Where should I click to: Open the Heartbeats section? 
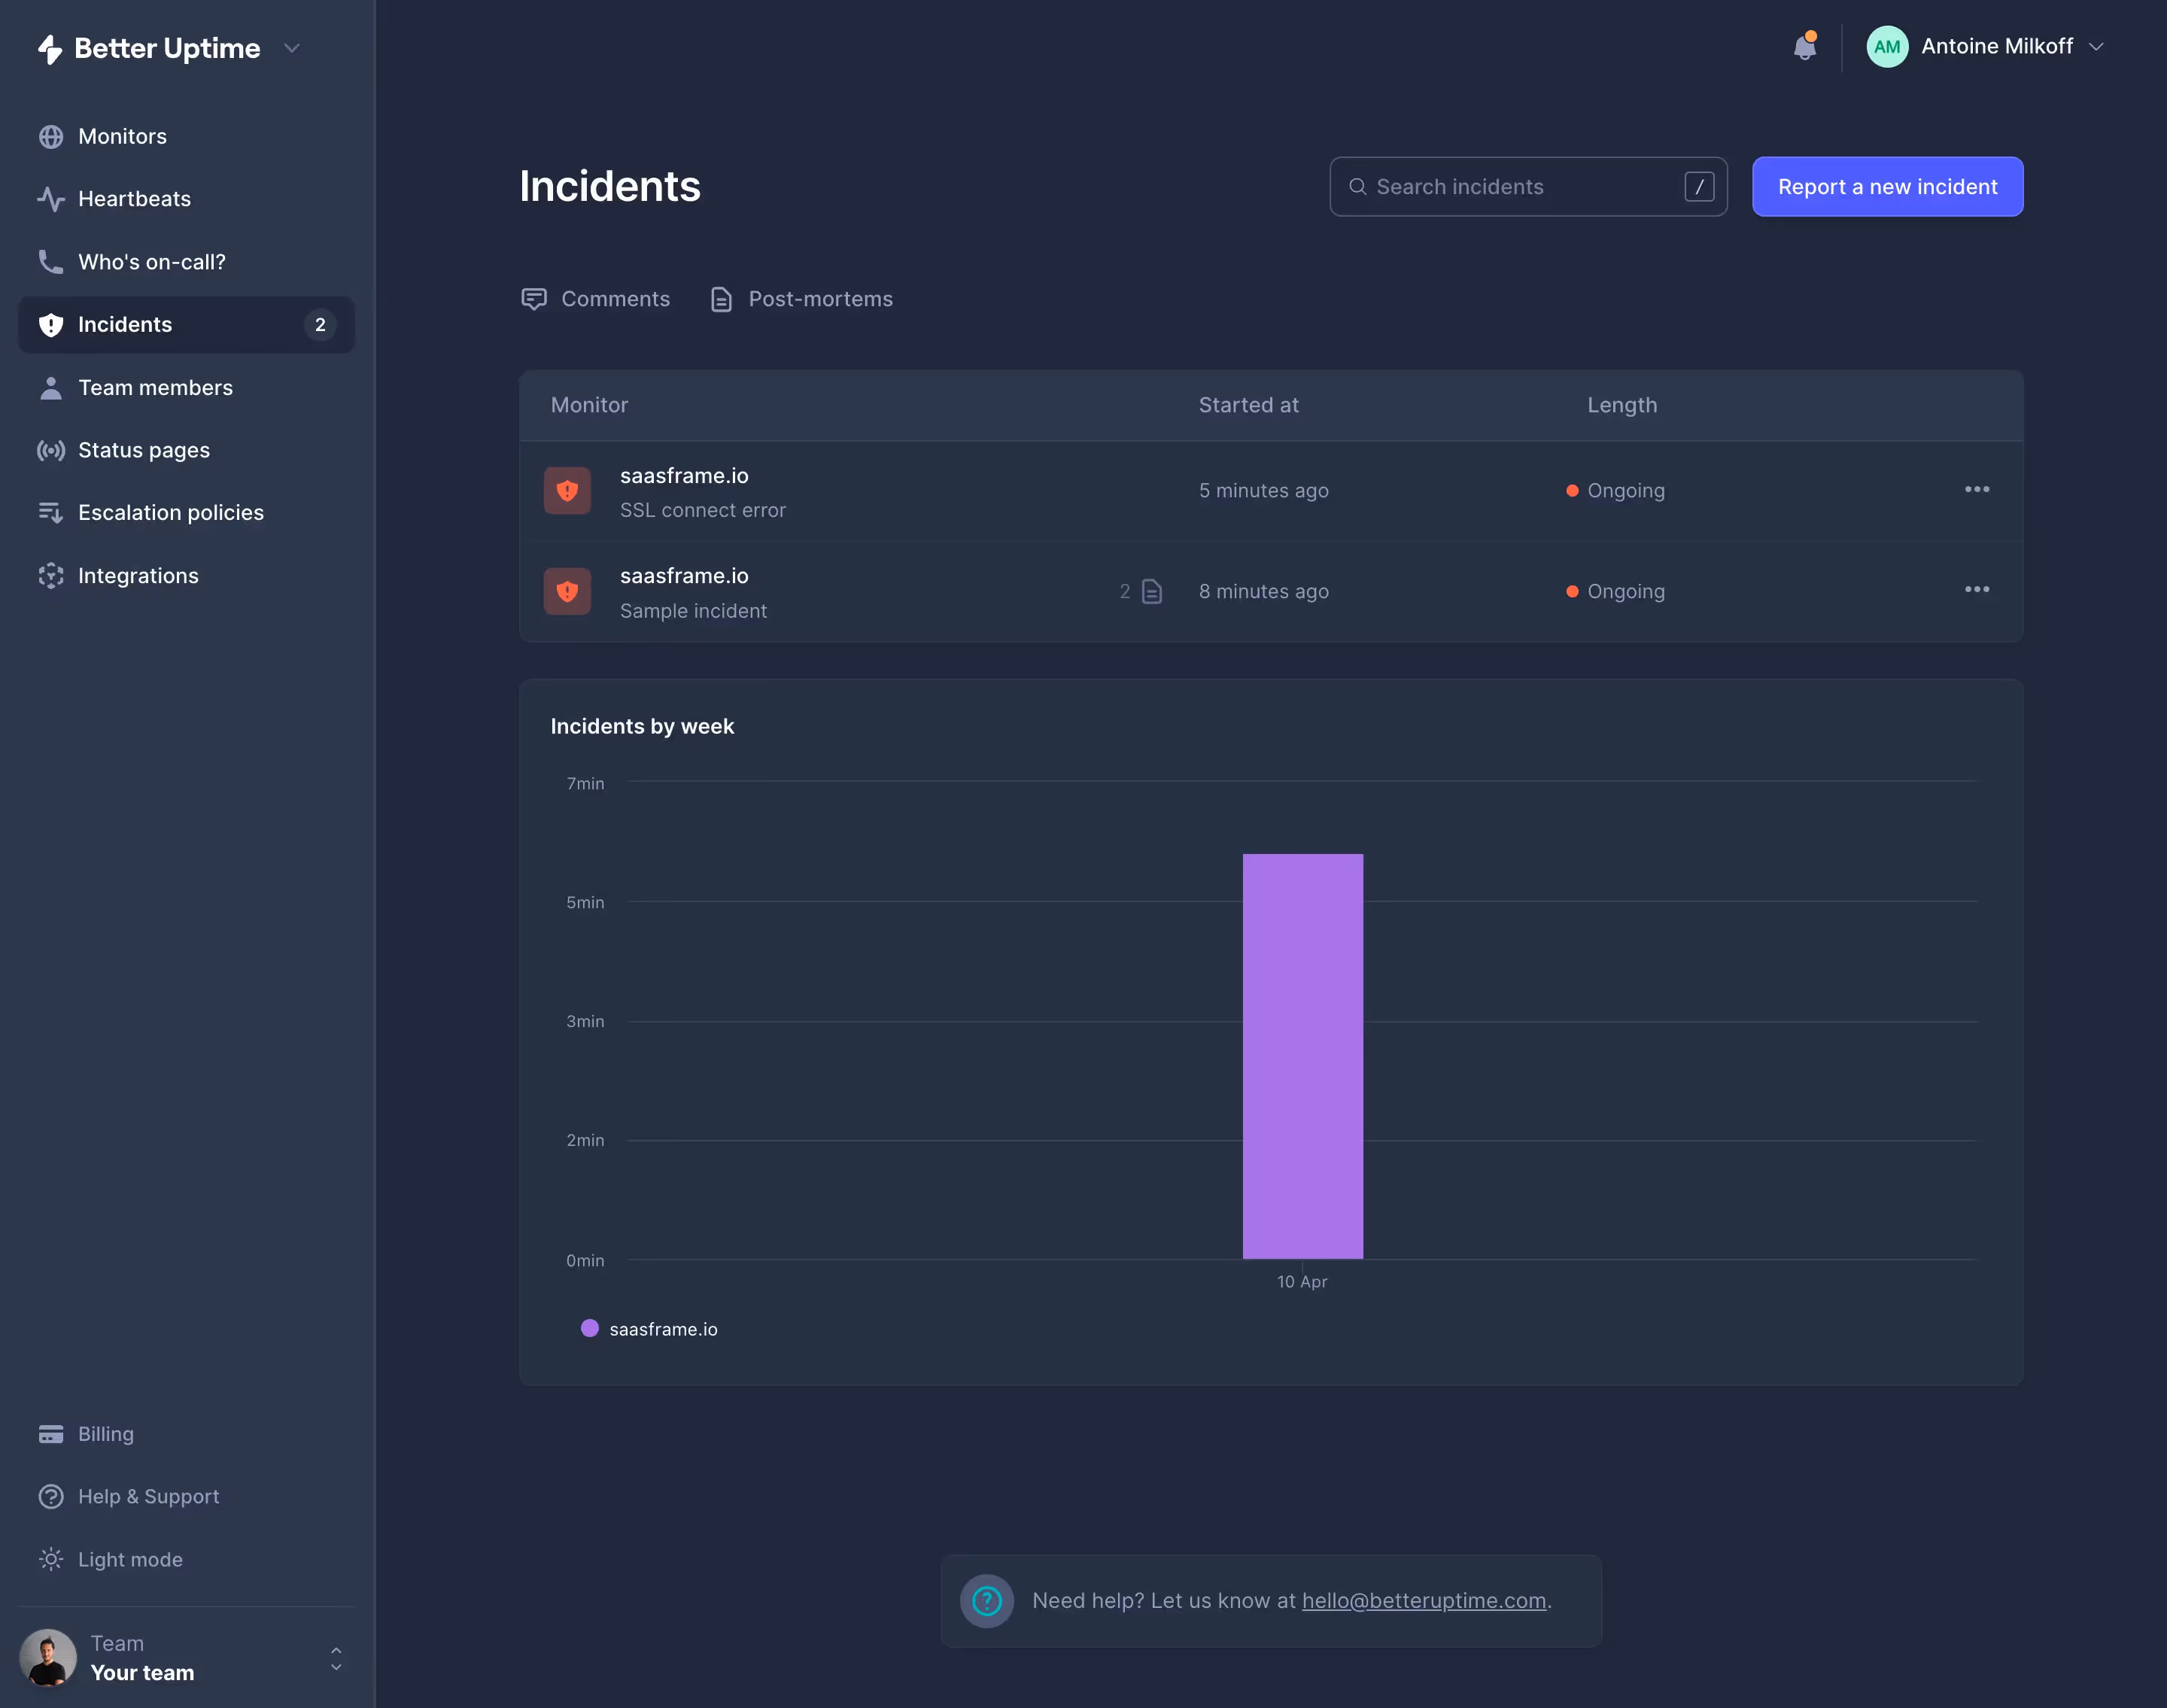click(133, 198)
